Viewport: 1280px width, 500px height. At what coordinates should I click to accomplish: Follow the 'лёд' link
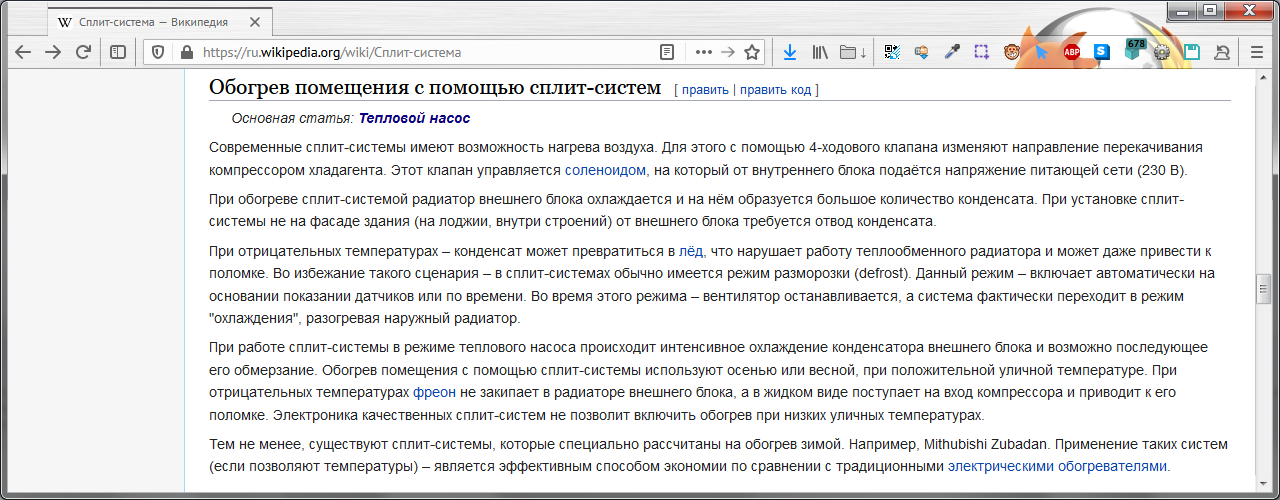point(690,250)
